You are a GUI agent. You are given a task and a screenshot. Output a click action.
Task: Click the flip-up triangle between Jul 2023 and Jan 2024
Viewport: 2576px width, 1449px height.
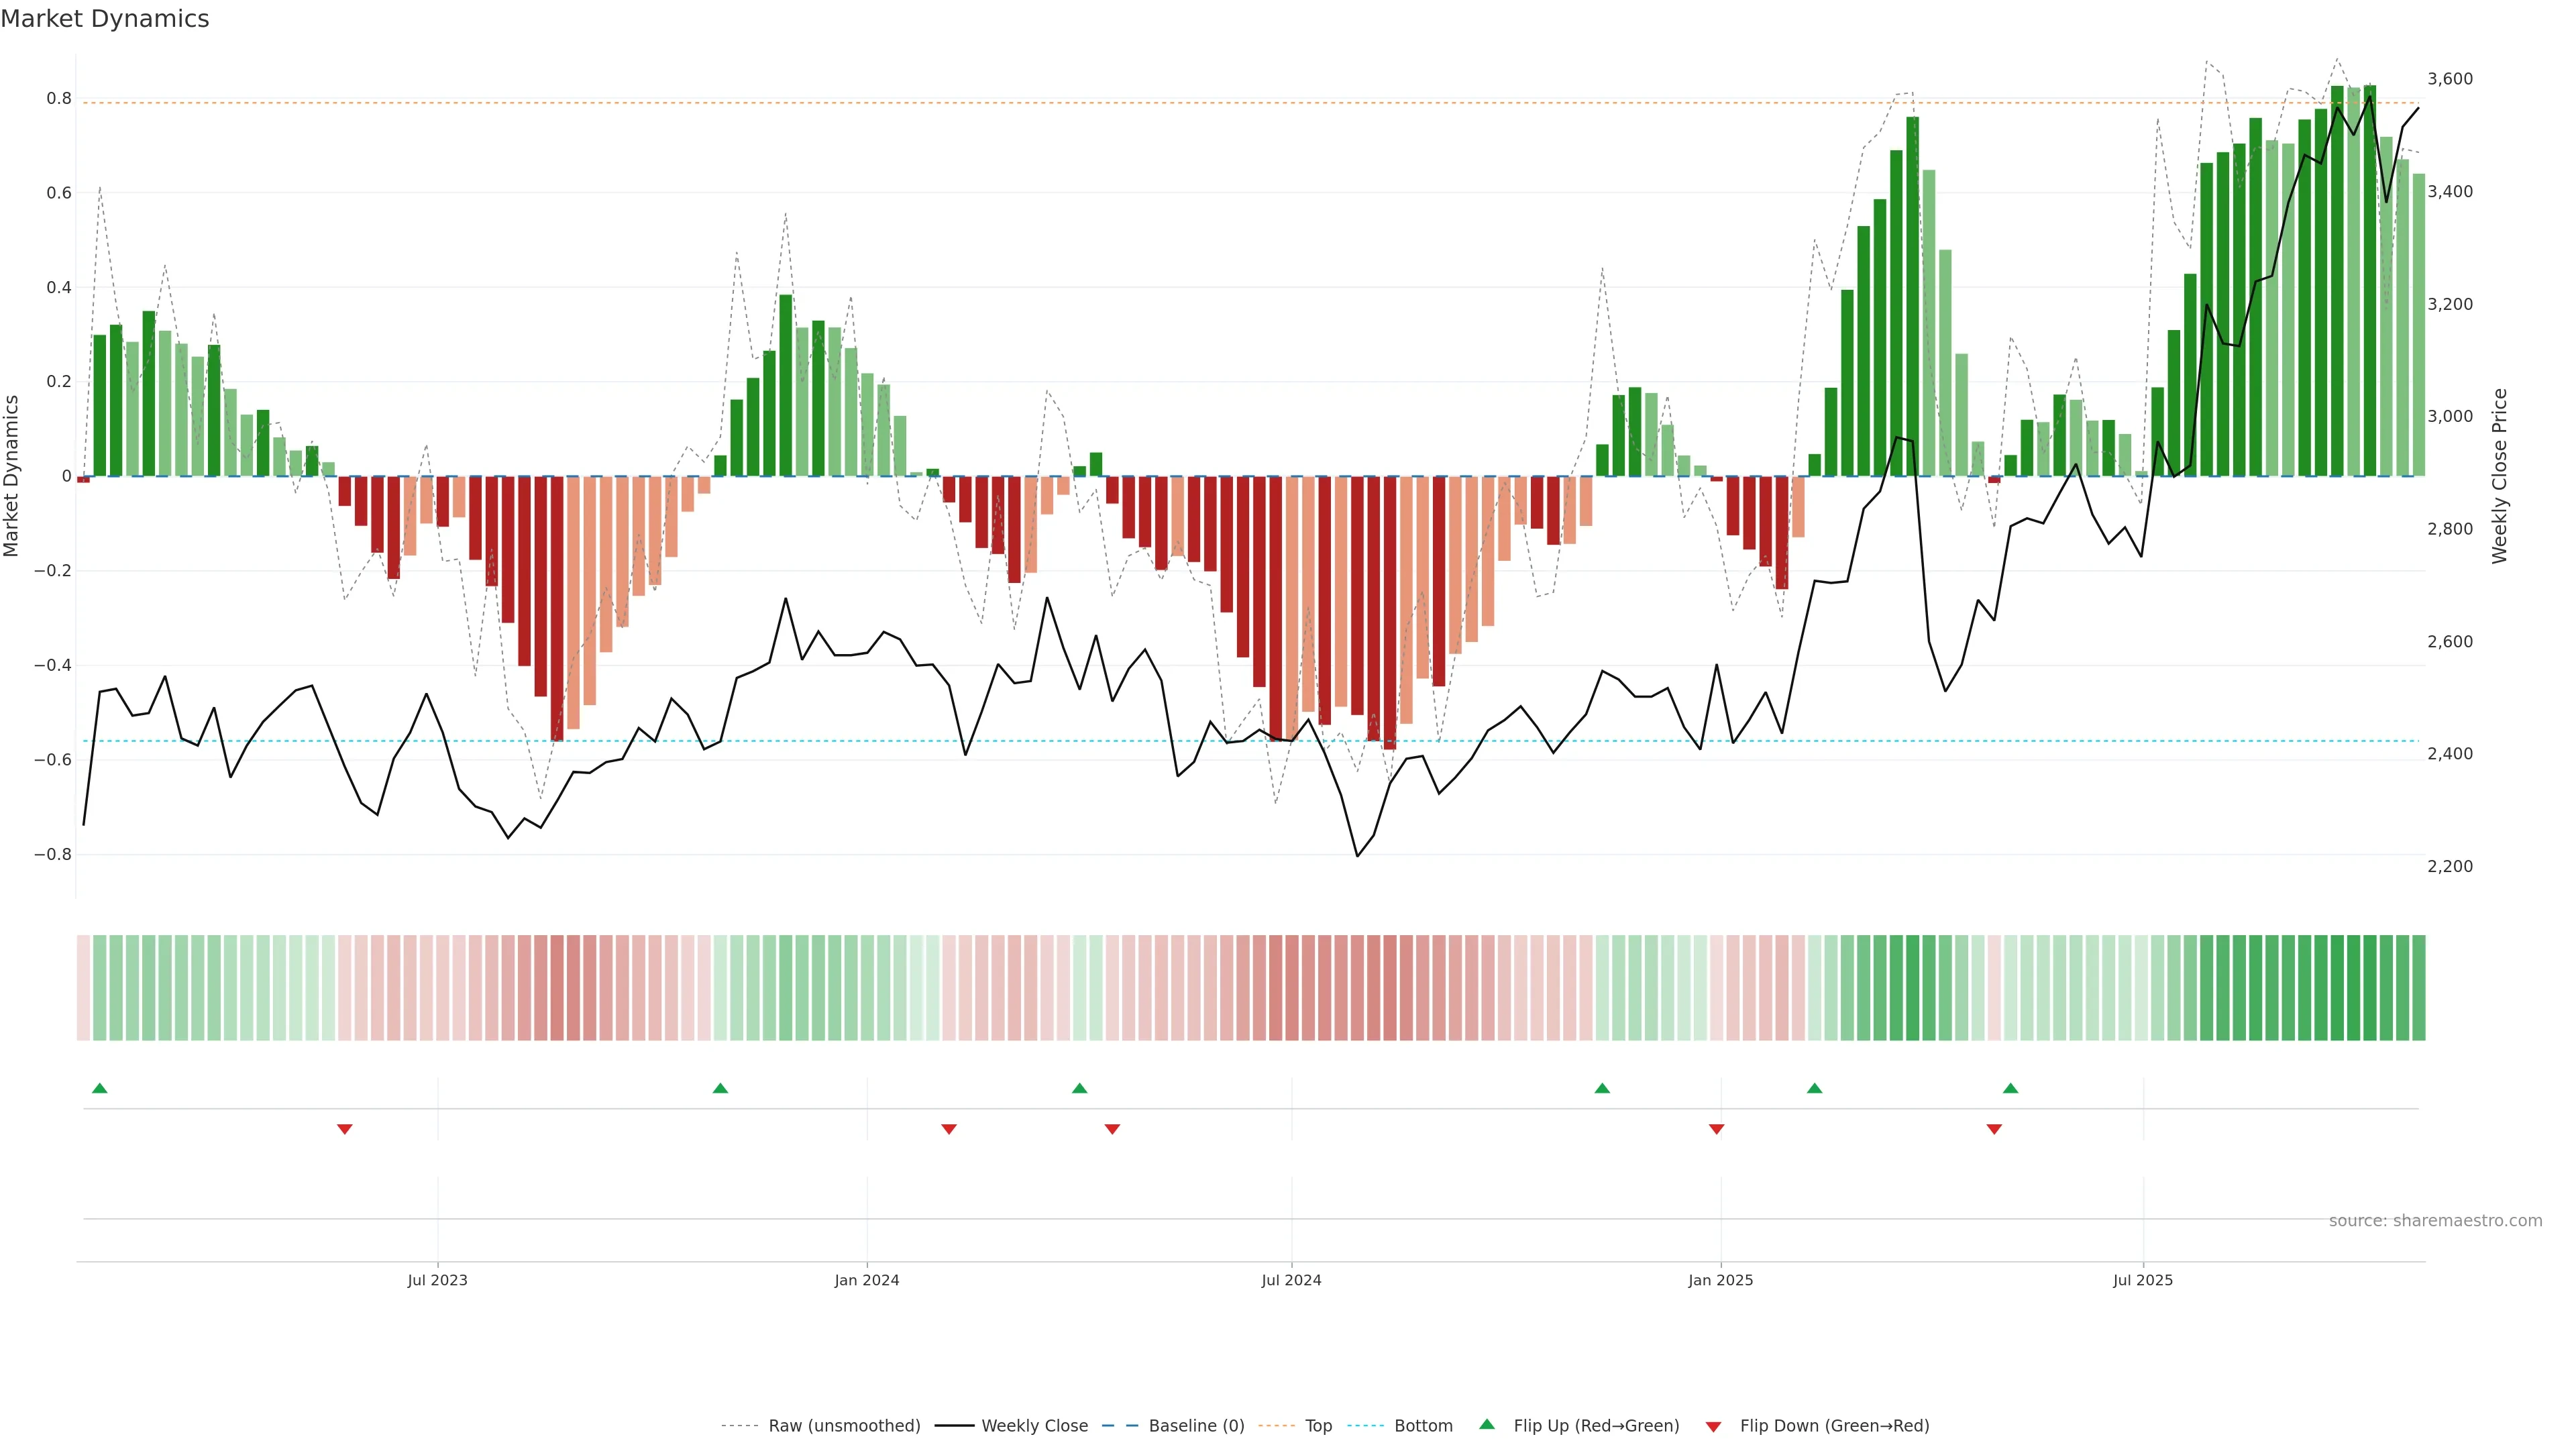click(720, 1088)
